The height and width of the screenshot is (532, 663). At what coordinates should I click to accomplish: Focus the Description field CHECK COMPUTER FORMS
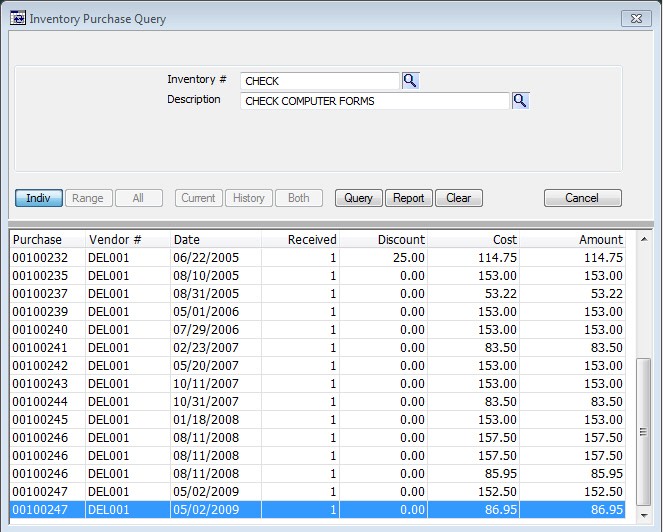[375, 101]
